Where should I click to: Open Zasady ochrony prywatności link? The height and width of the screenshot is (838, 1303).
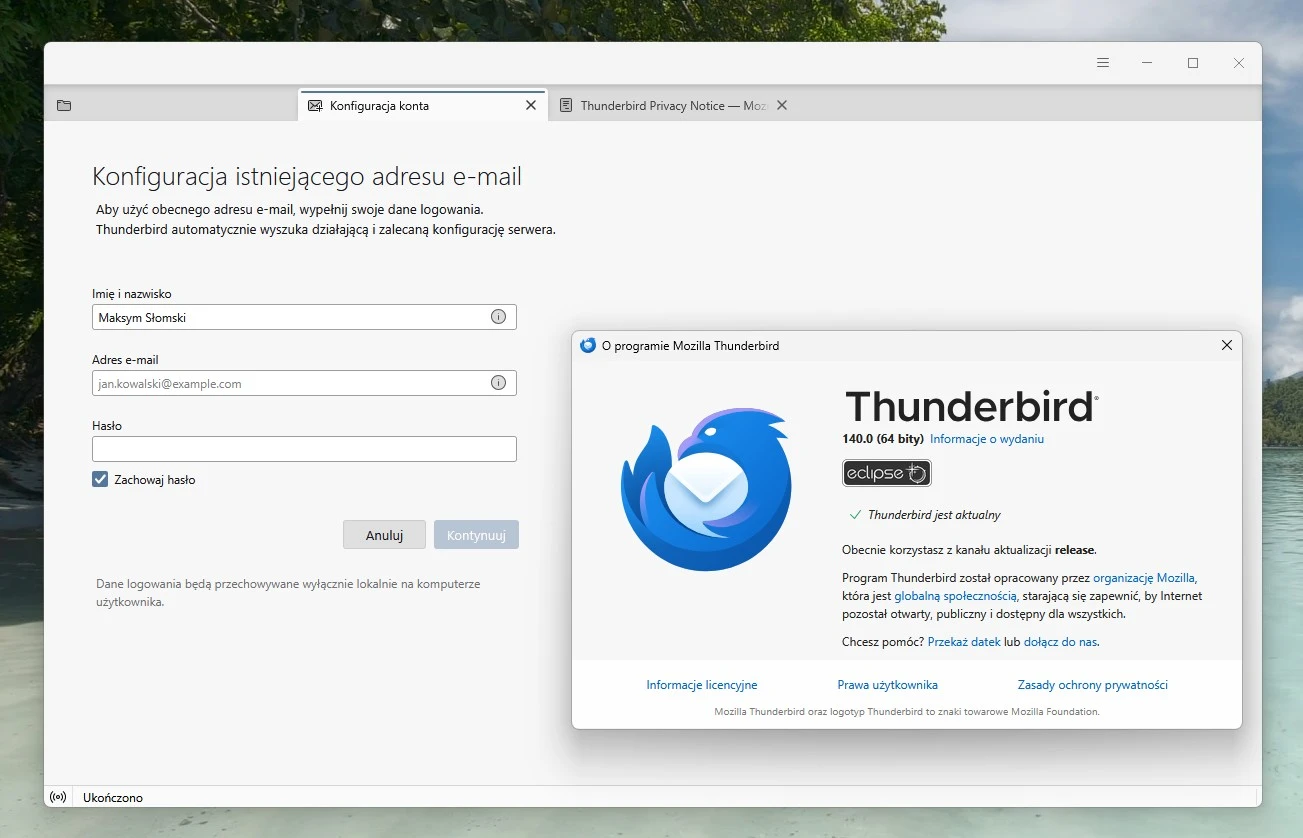(x=1093, y=685)
